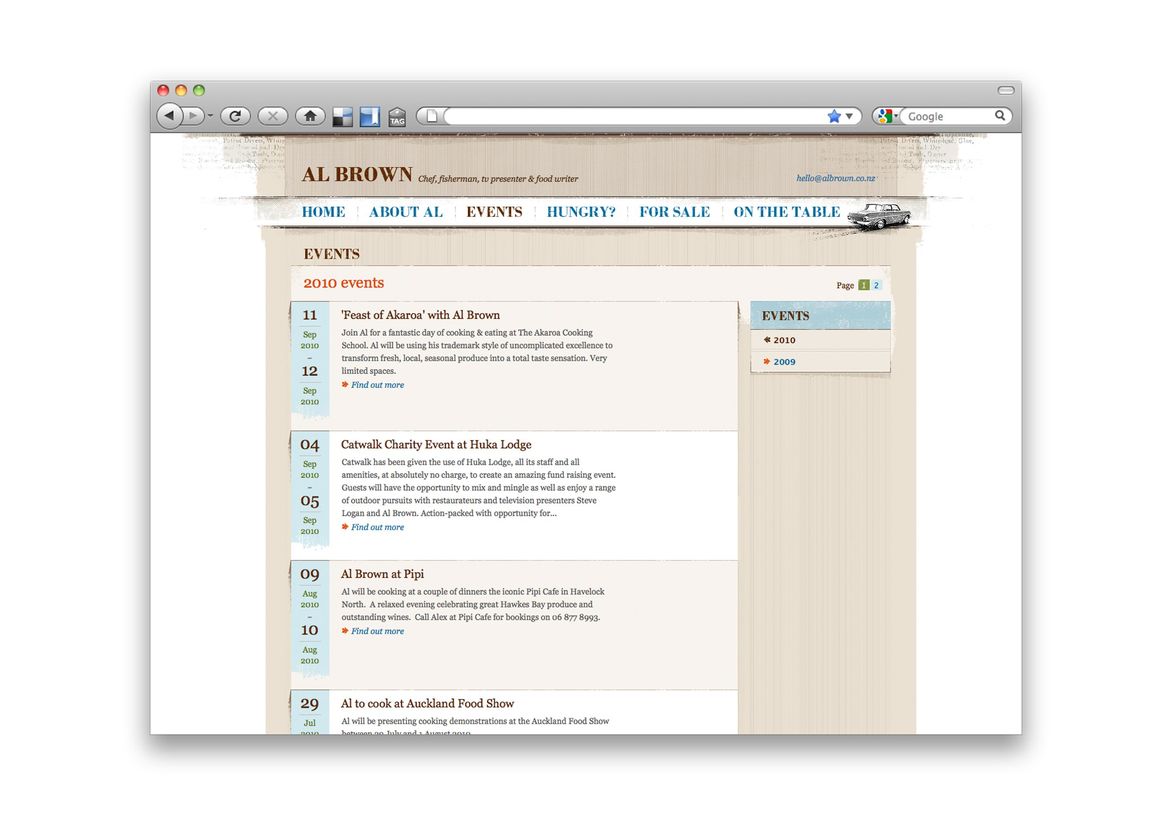Reload the page with the refresh button

[235, 116]
